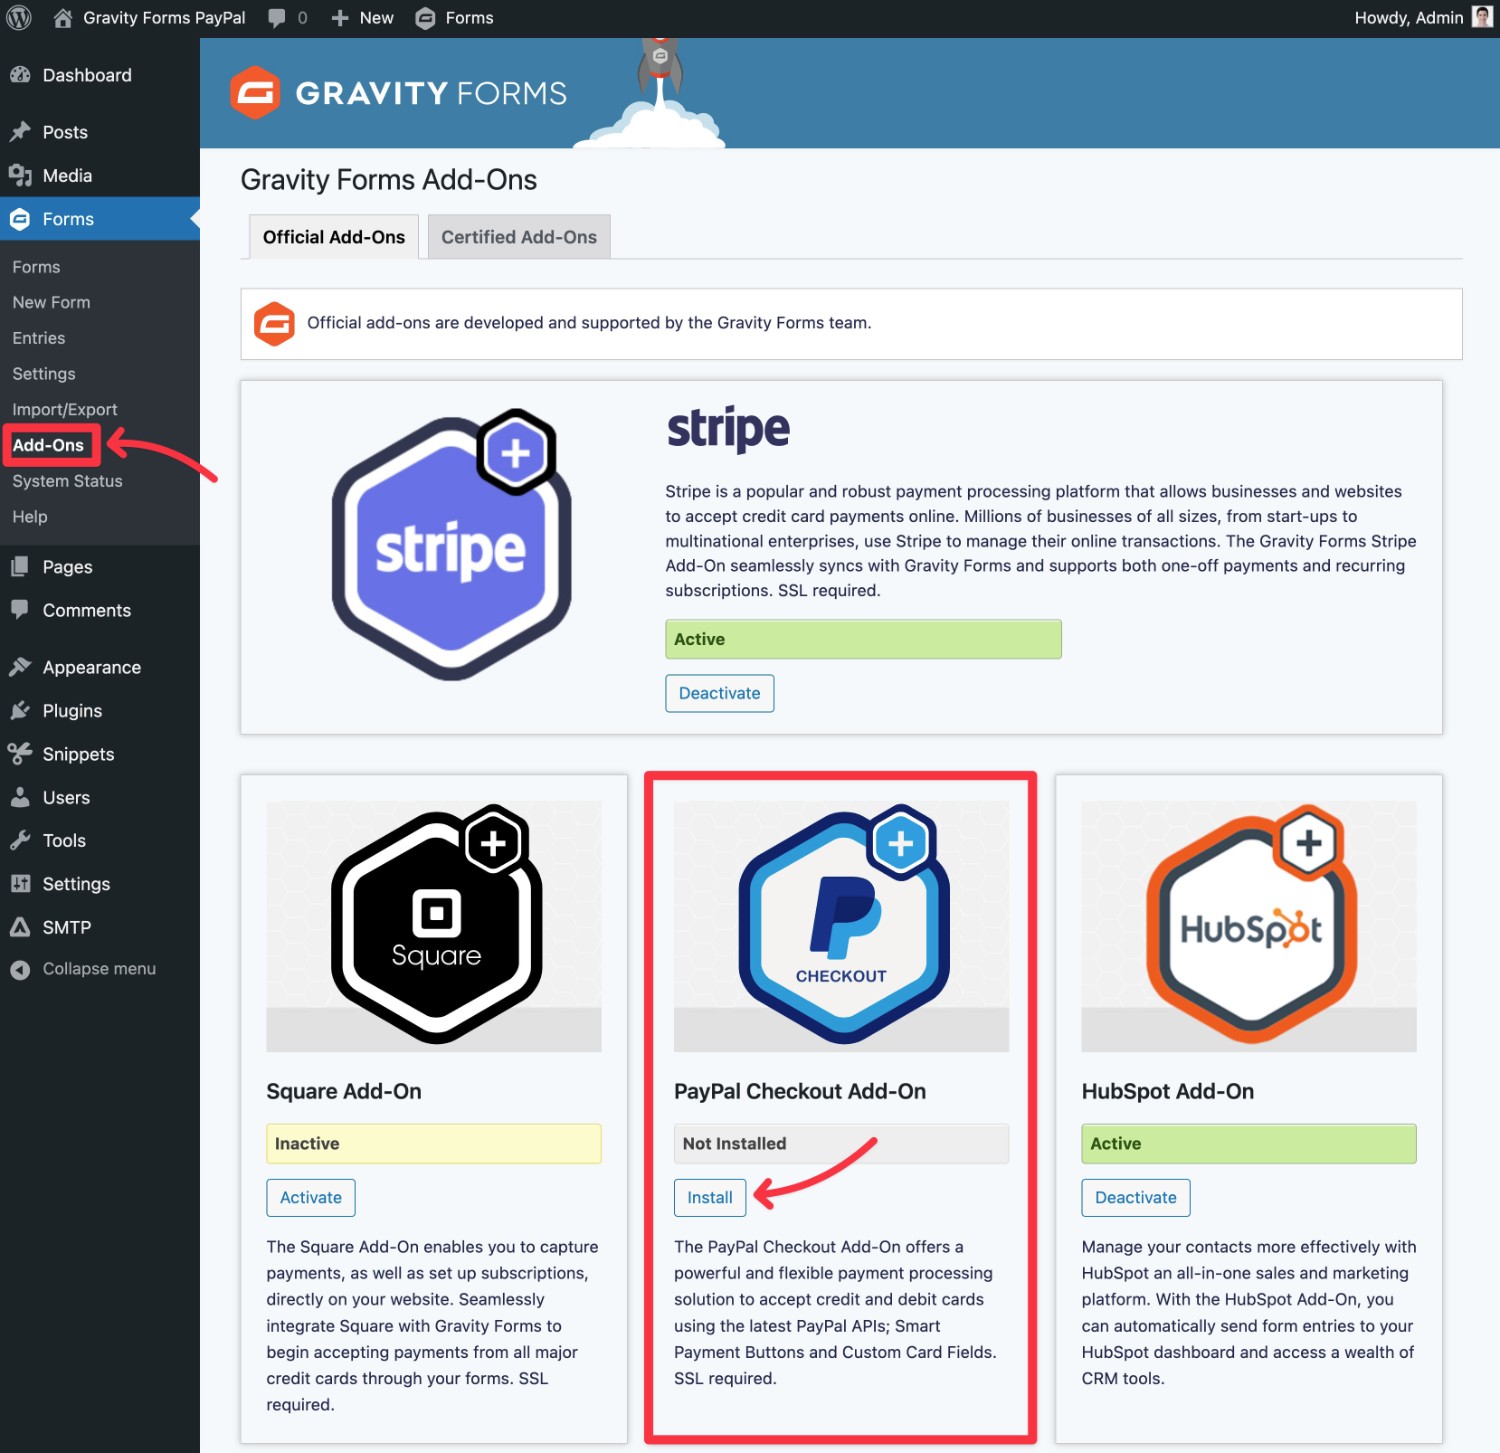Click the Gravity Forms header logo
The width and height of the screenshot is (1500, 1453).
[398, 93]
